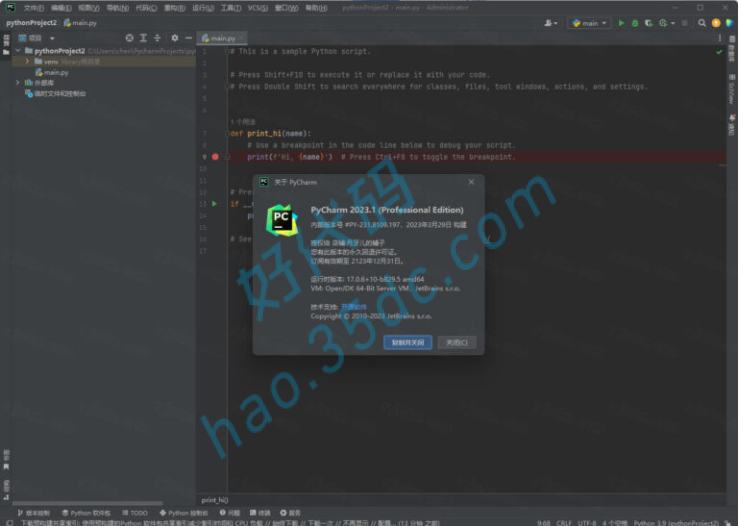Viewport: 741px width, 526px height.
Task: Select main.py in the project tree
Action: (52, 72)
